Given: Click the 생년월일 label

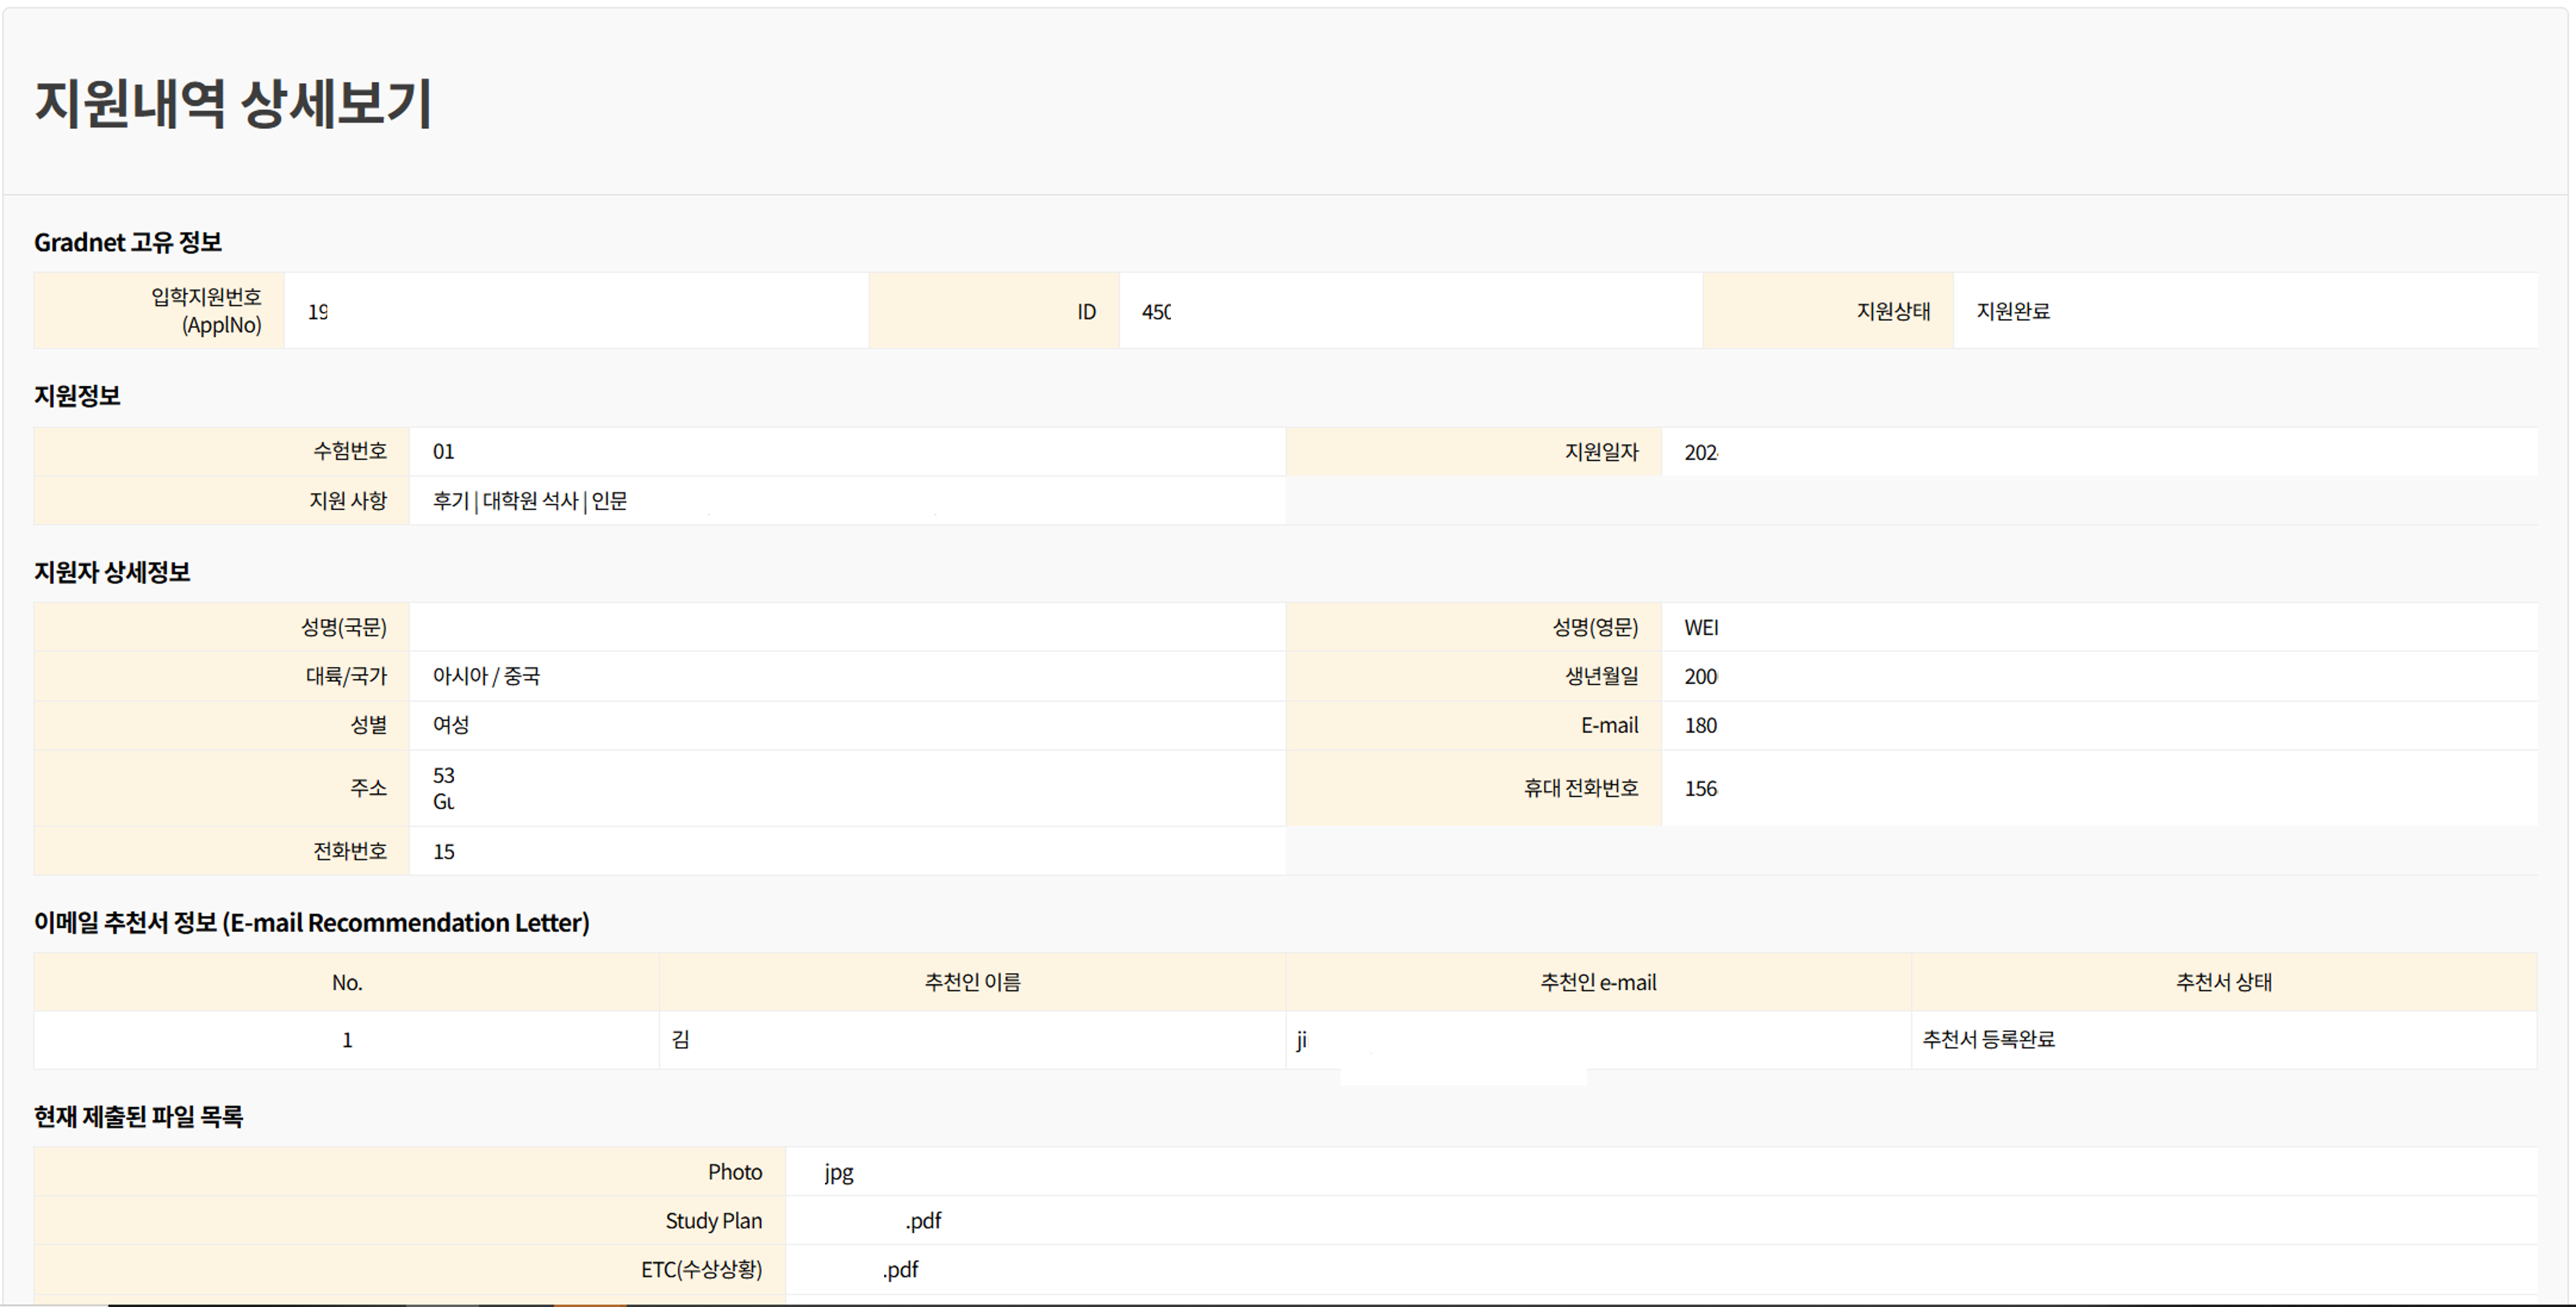Looking at the screenshot, I should coord(1601,676).
